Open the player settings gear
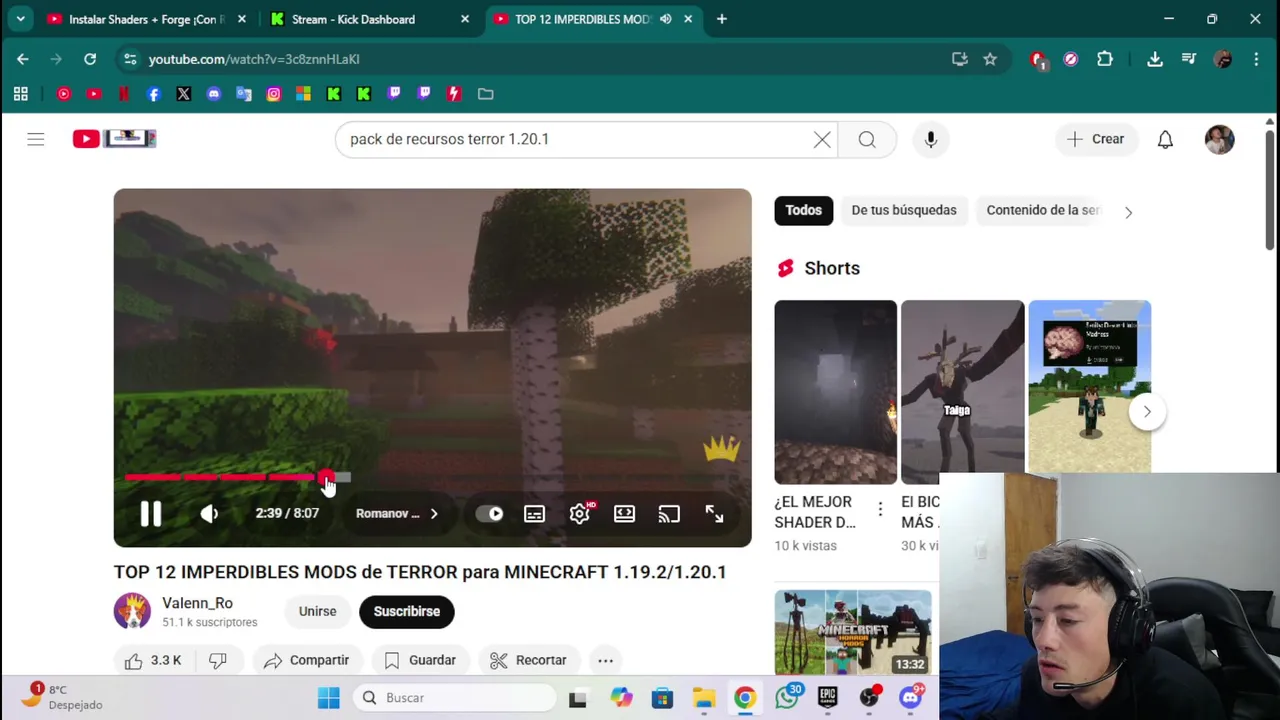Viewport: 1280px width, 720px height. [580, 514]
